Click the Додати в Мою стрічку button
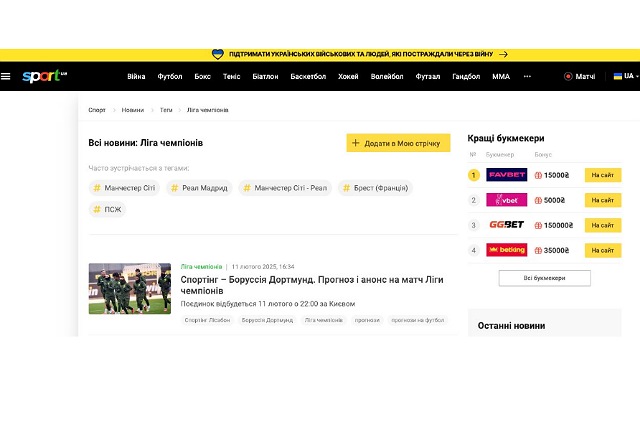Viewport: 640px width, 427px height. click(398, 143)
